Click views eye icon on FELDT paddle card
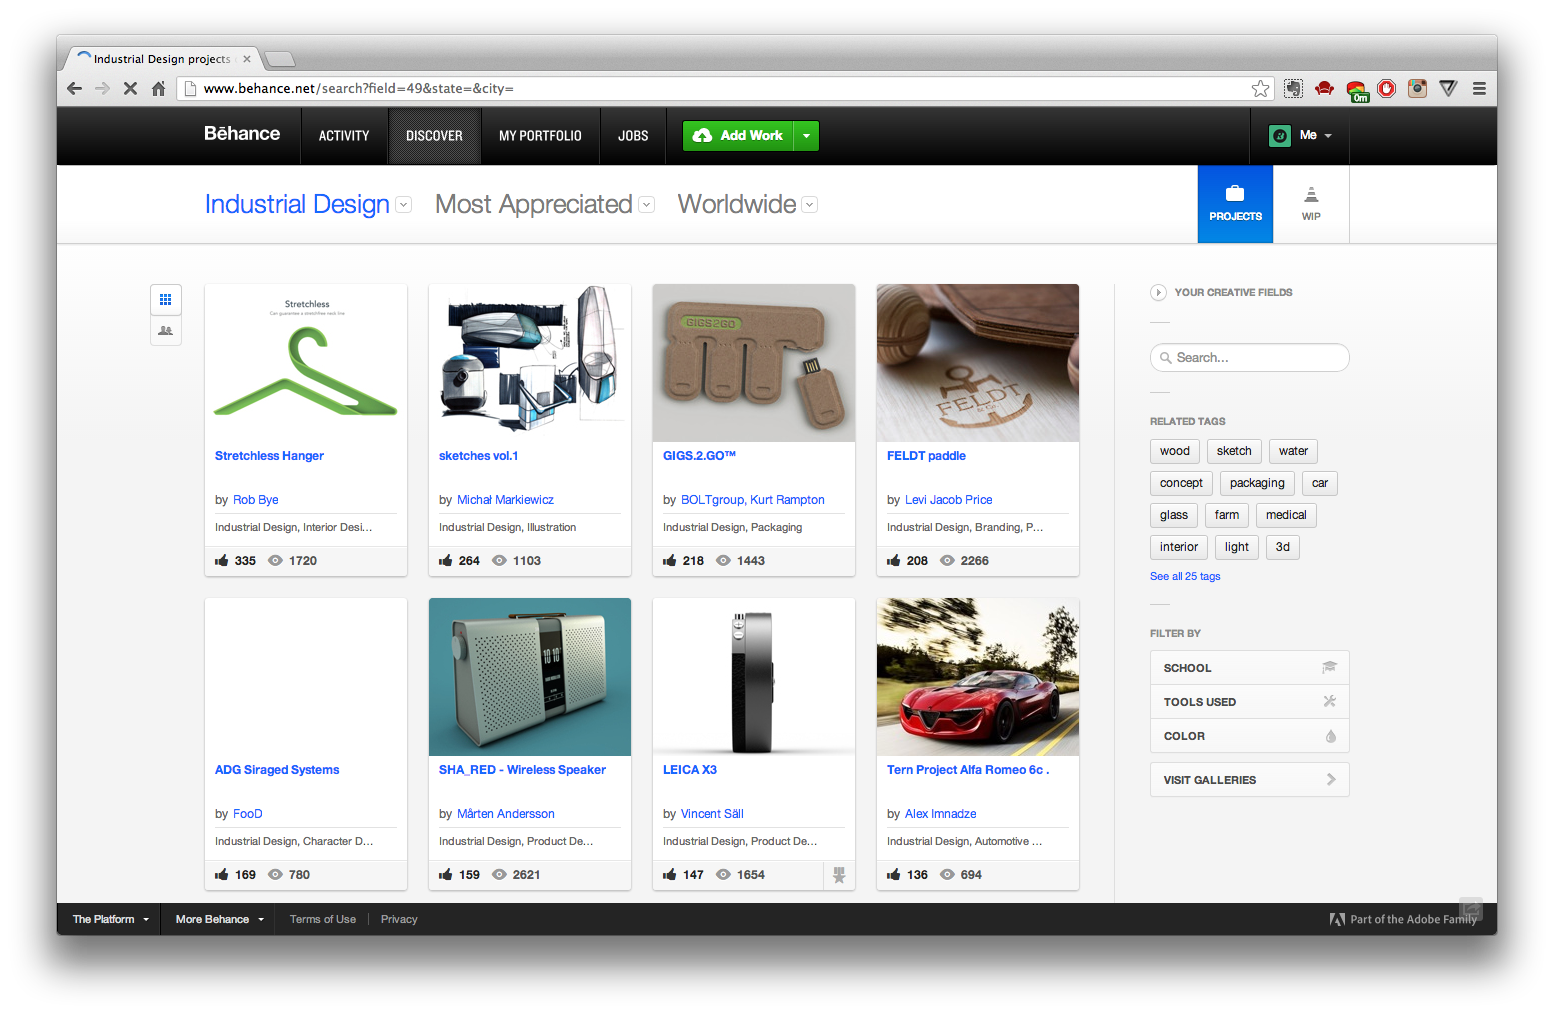This screenshot has height=1014, width=1554. coord(946,561)
